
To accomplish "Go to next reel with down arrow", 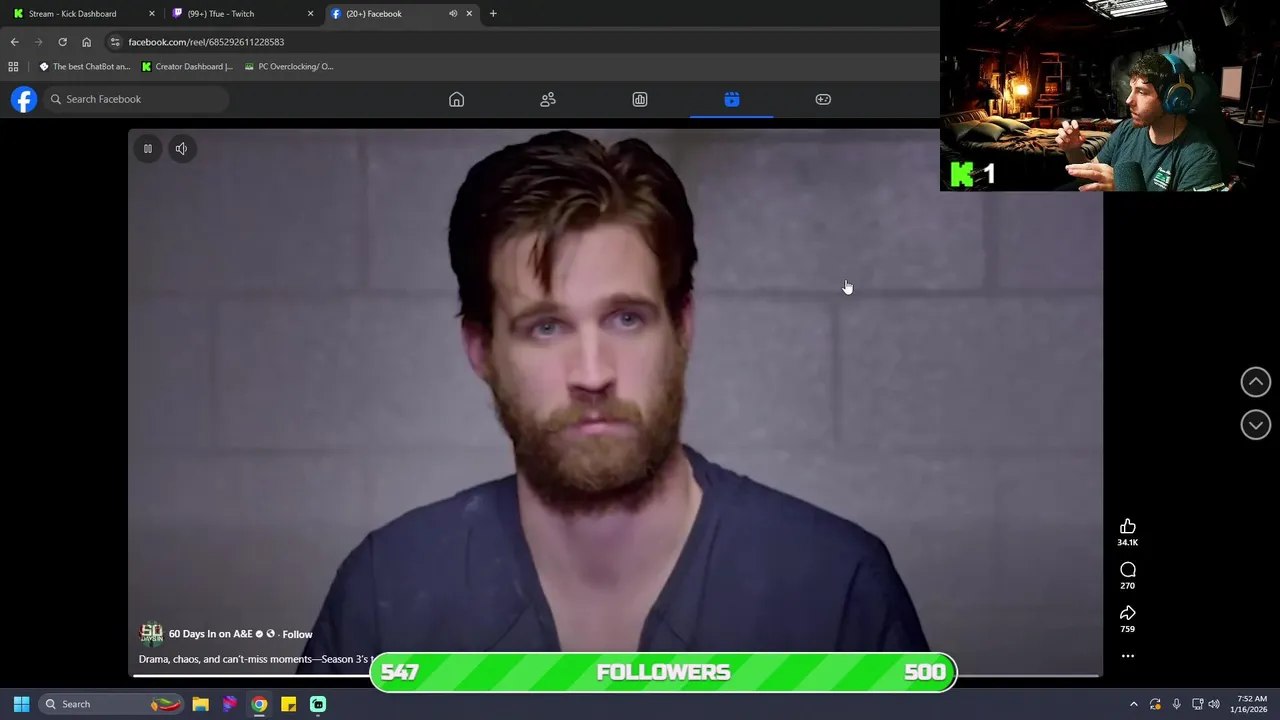I will tap(1255, 425).
